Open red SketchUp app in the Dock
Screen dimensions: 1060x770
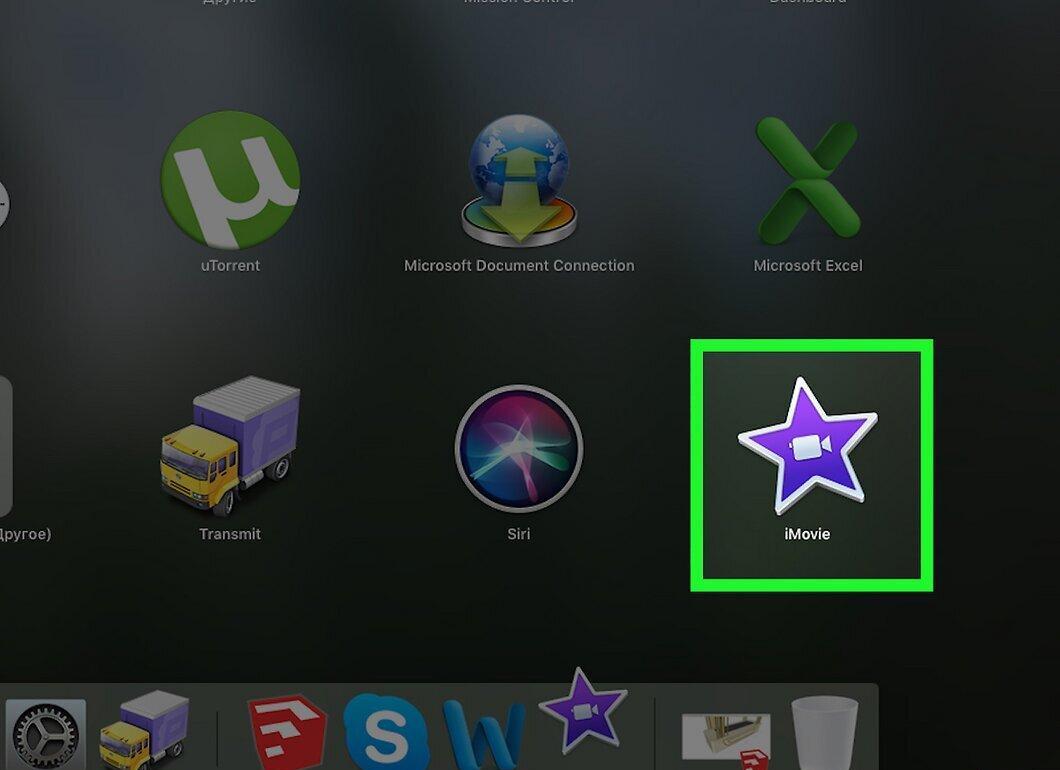pos(287,730)
